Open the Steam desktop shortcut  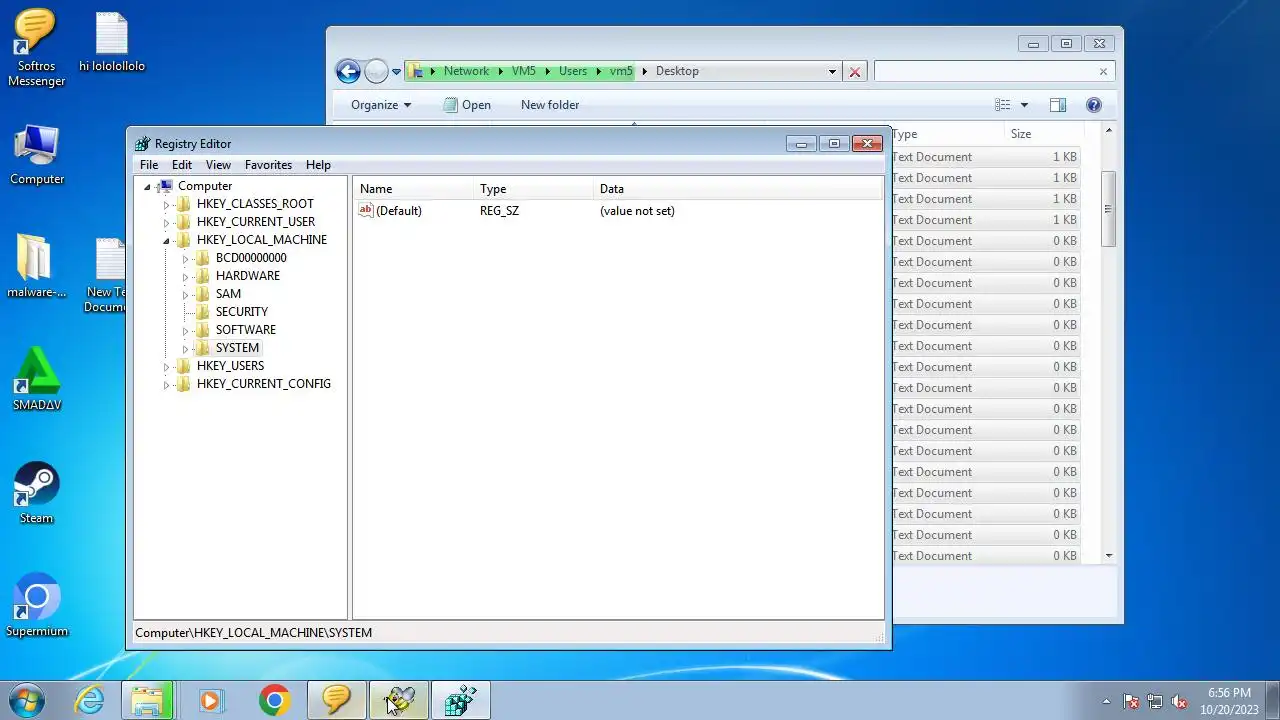point(36,493)
